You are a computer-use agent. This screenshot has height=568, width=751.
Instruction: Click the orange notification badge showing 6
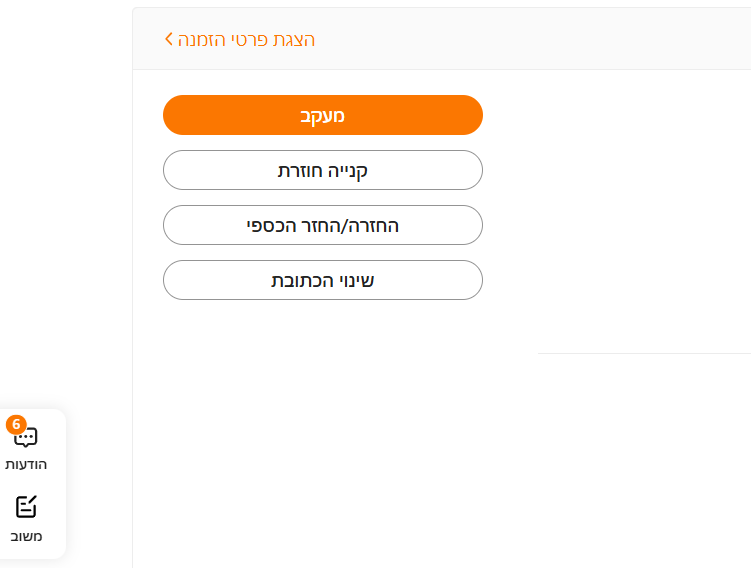pyautogui.click(x=16, y=424)
